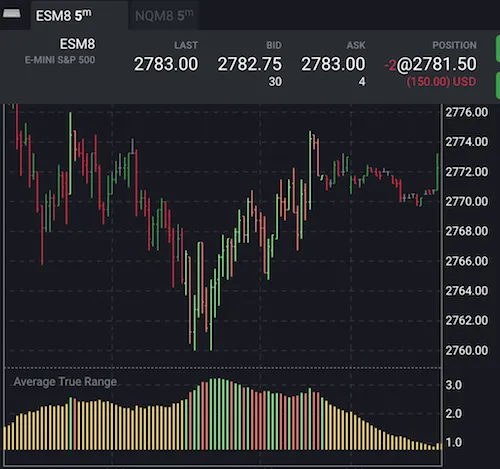Click the E-MINI S&P 500 description
The height and width of the screenshot is (469, 500).
pos(60,60)
